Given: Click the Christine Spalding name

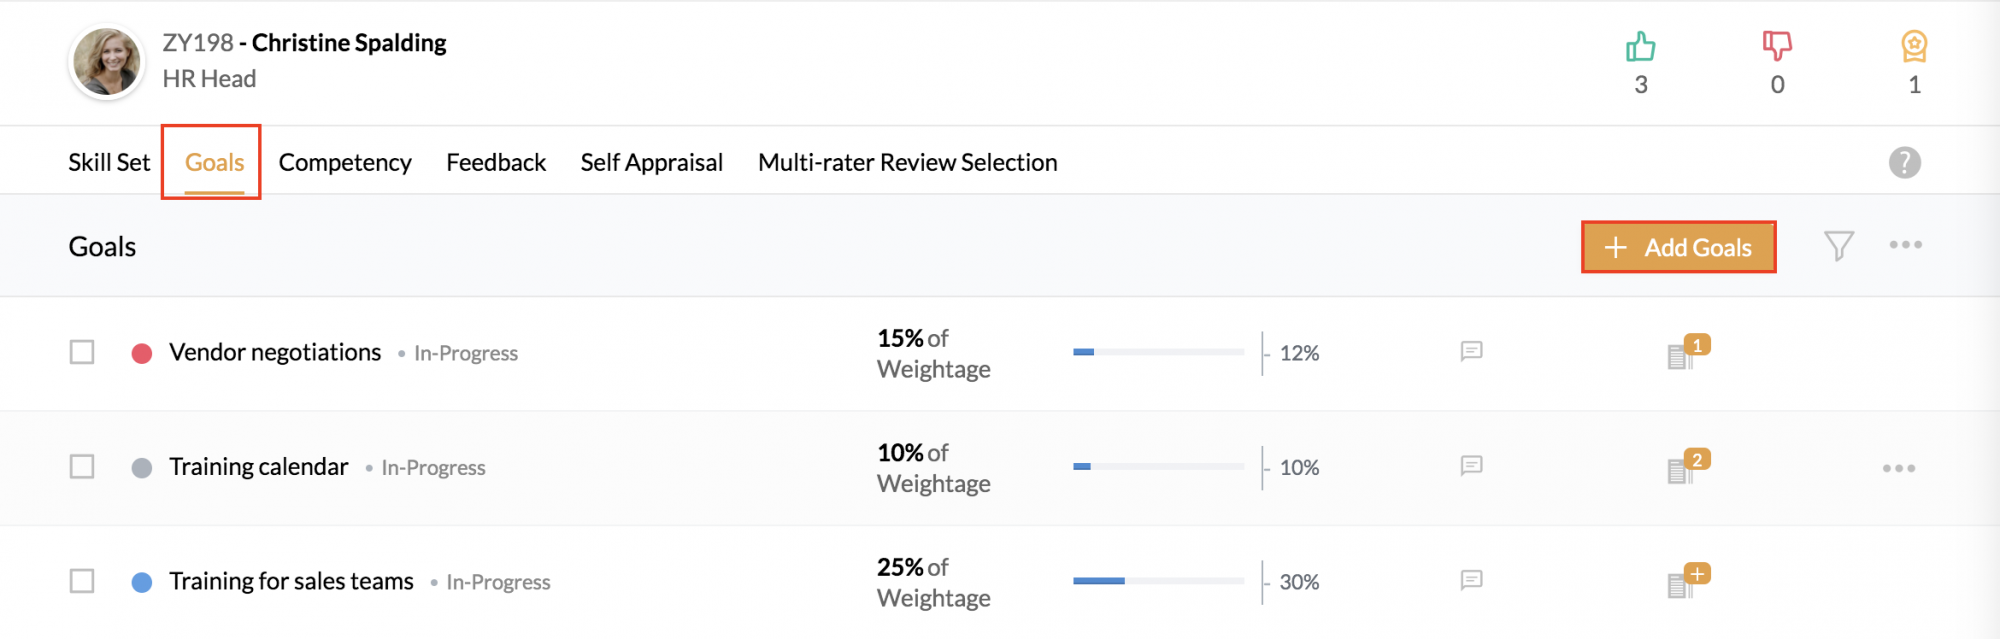Looking at the screenshot, I should click(x=349, y=43).
